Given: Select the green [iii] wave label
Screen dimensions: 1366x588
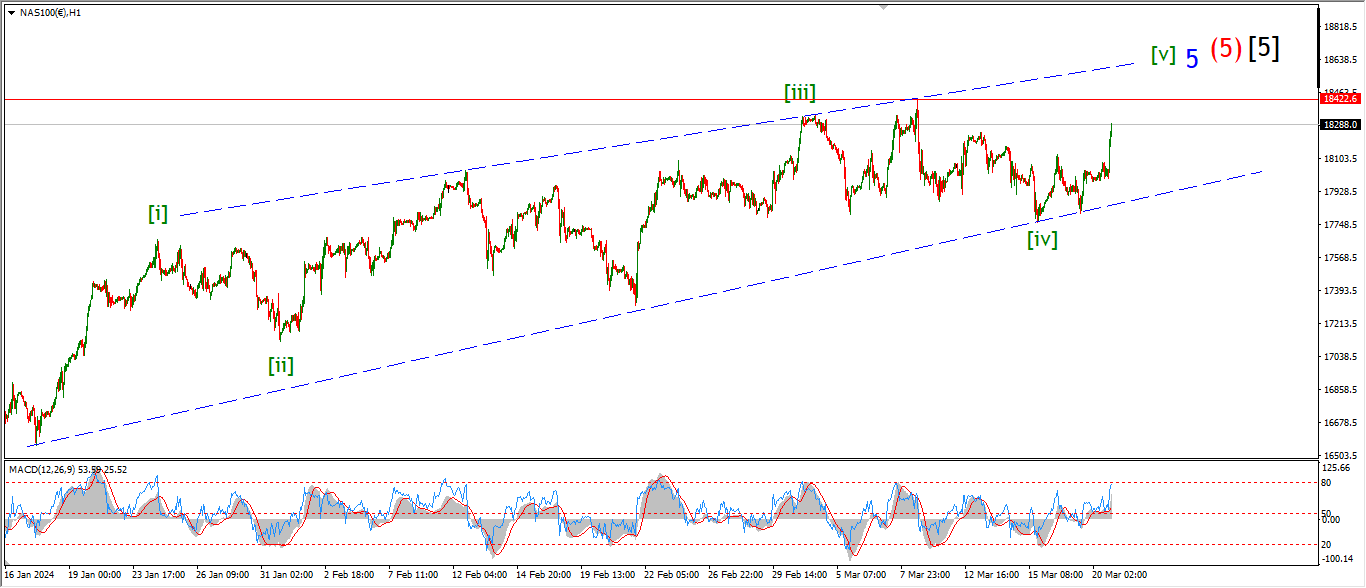Looking at the screenshot, I should (799, 93).
